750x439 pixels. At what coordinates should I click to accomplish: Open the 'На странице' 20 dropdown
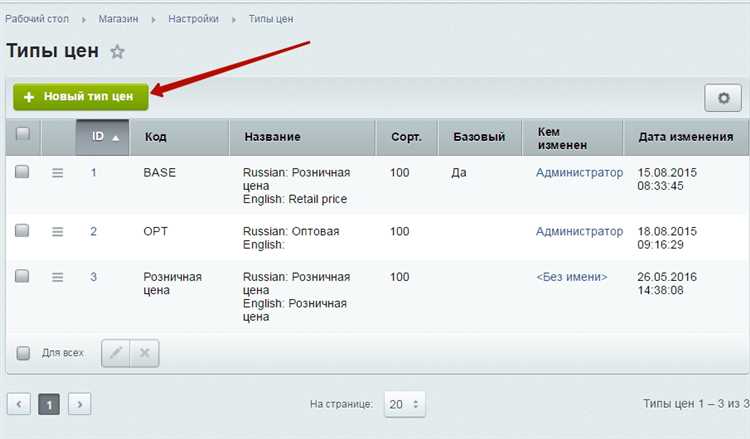point(404,404)
